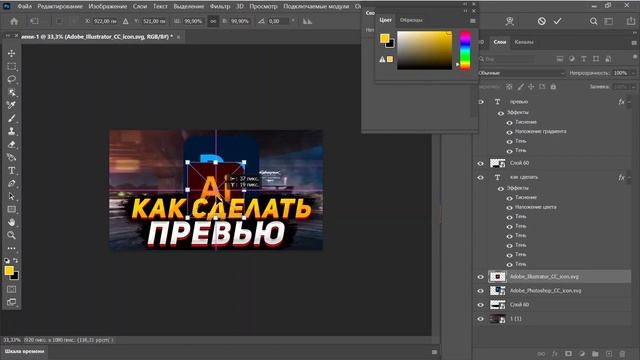
Task: Add a layer mask
Action: [568, 354]
